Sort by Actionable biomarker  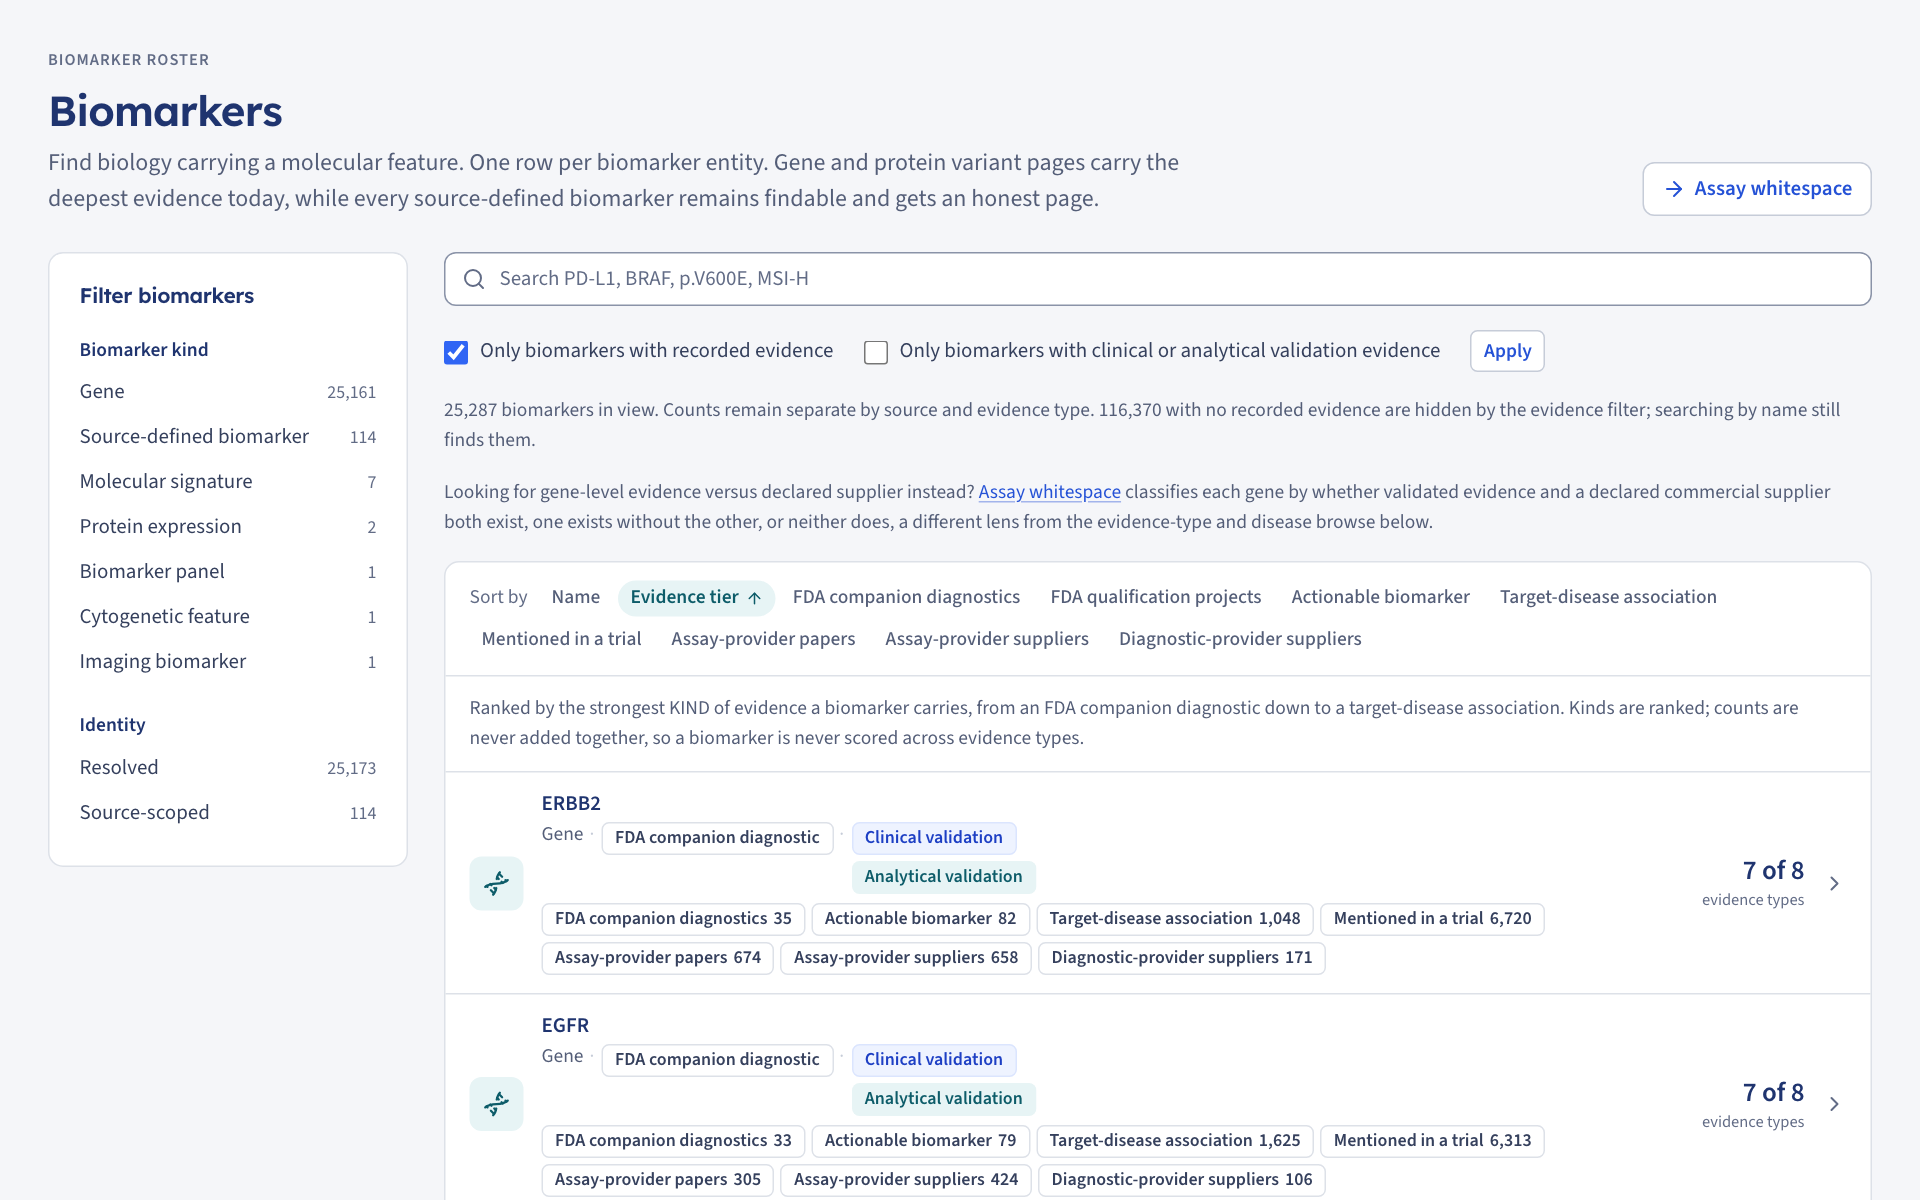(x=1380, y=597)
